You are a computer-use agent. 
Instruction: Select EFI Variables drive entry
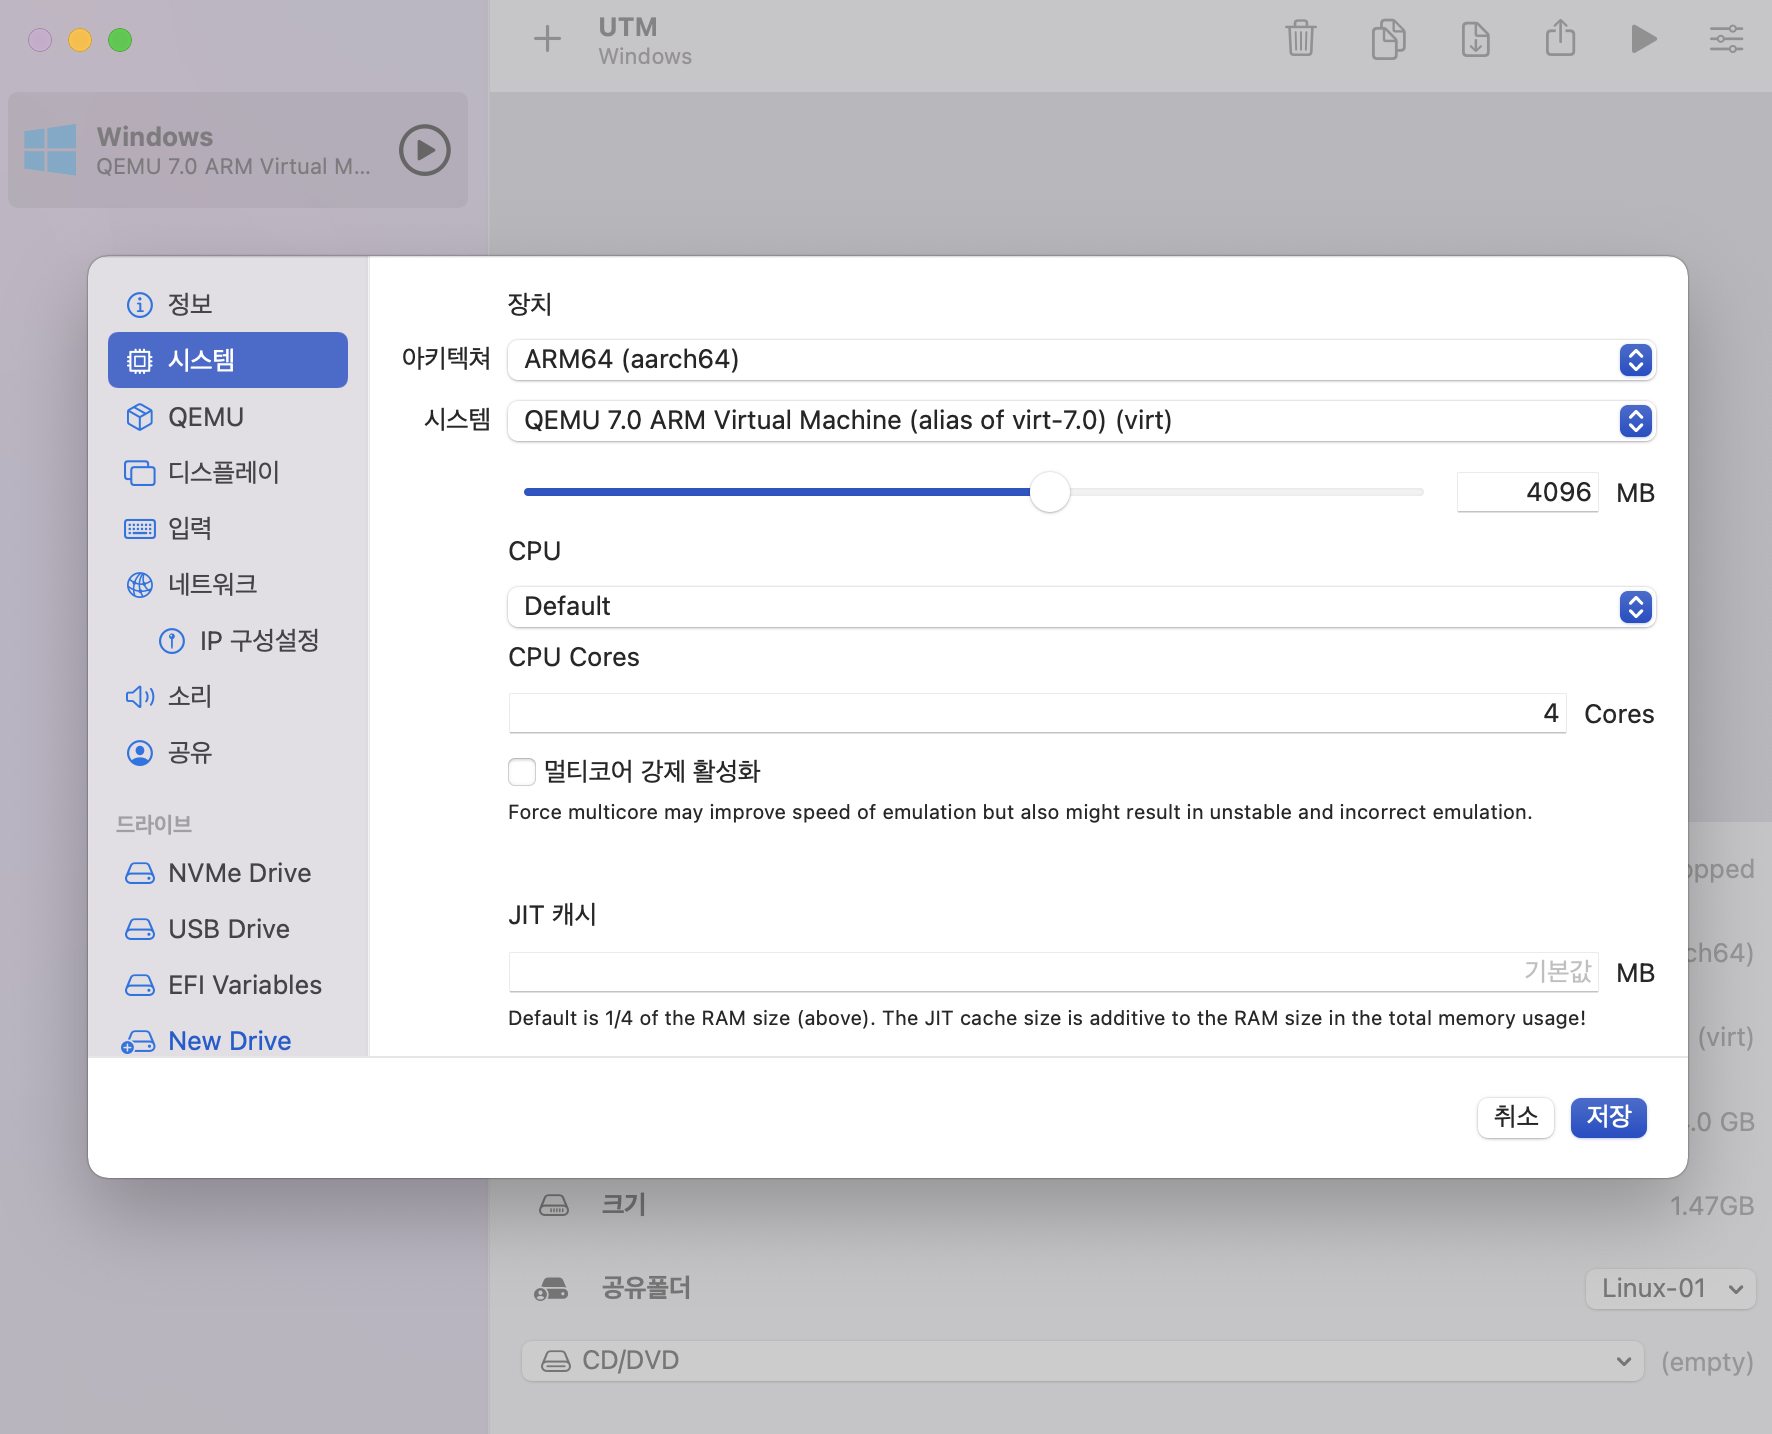[x=228, y=985]
